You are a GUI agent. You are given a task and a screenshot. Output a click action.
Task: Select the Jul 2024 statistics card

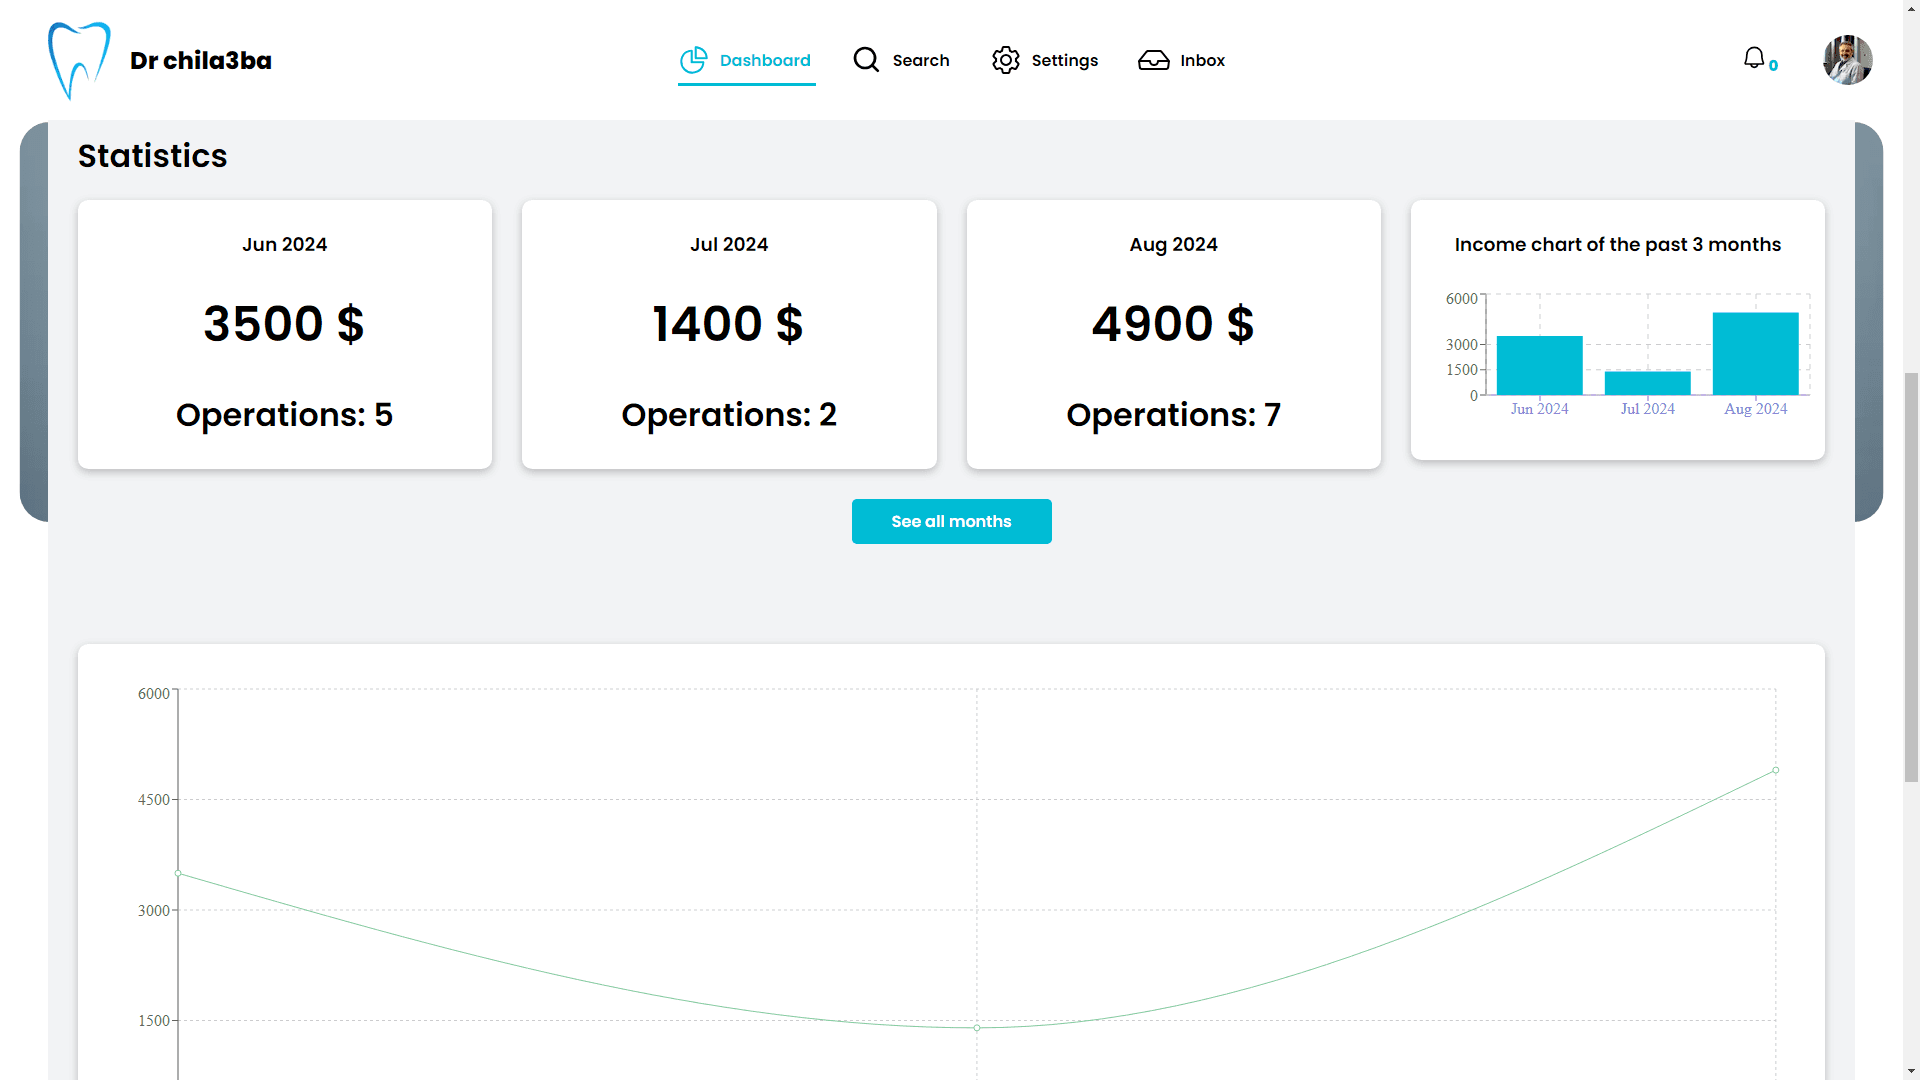[729, 333]
